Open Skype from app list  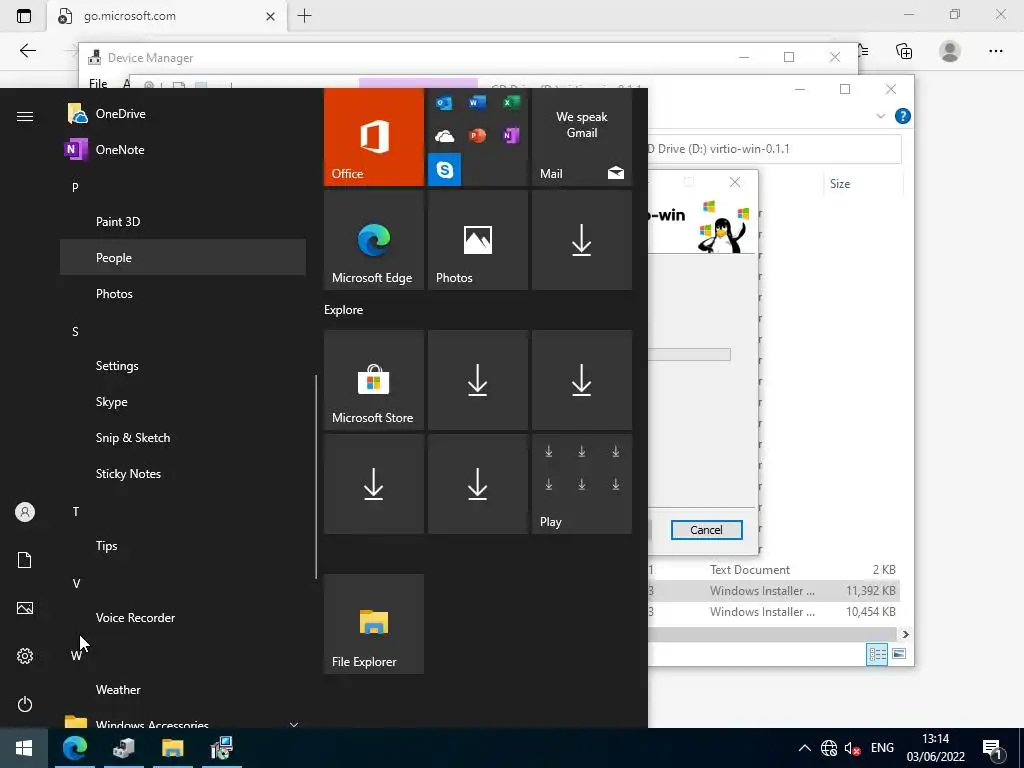click(x=183, y=402)
